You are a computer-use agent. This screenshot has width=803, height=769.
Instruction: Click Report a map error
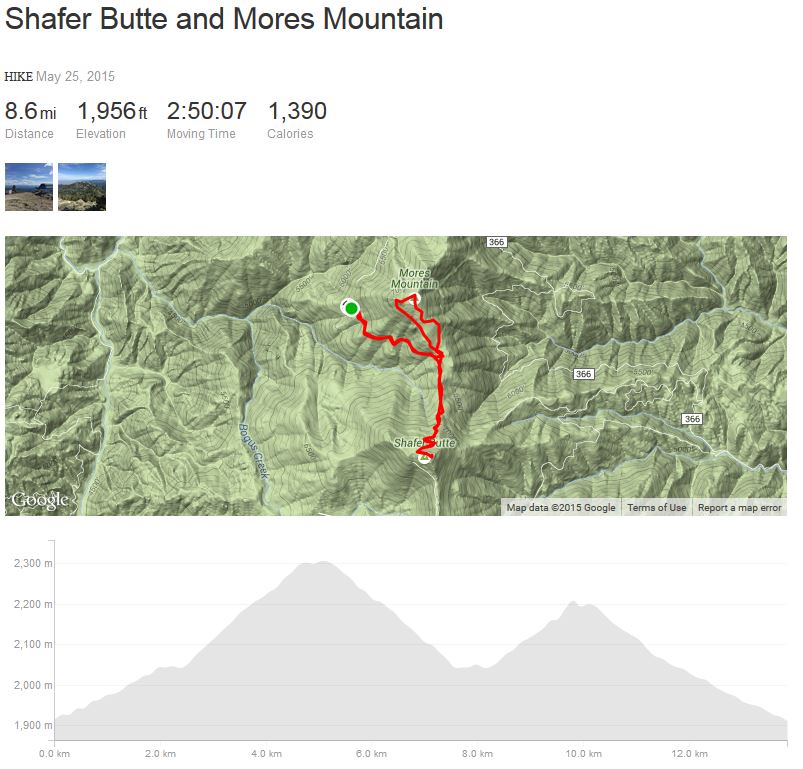point(740,508)
